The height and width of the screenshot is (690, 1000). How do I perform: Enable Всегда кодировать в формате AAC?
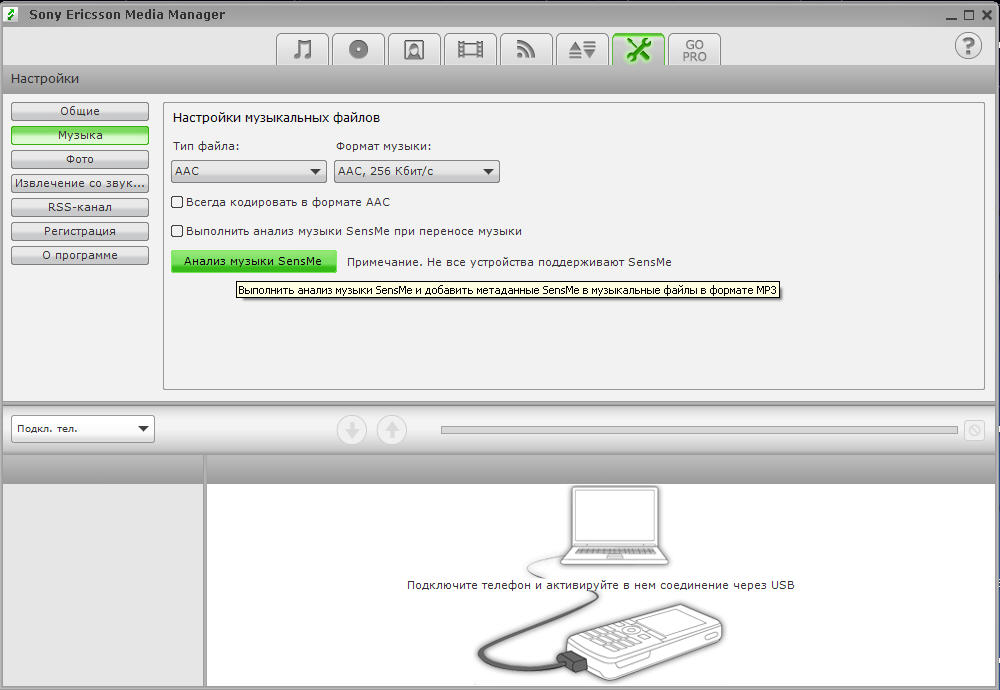pyautogui.click(x=177, y=202)
